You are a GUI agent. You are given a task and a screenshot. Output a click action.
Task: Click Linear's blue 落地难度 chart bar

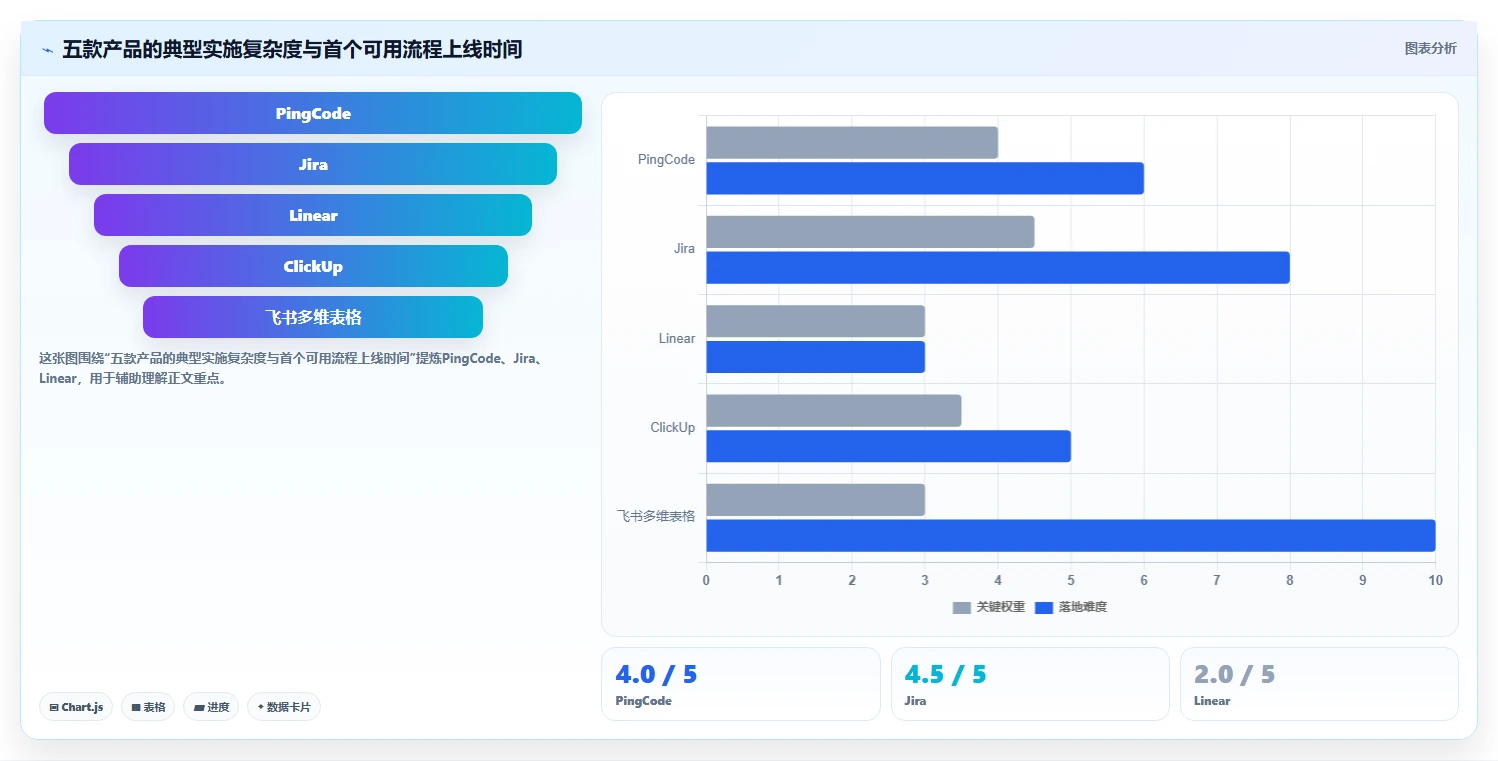(x=815, y=357)
